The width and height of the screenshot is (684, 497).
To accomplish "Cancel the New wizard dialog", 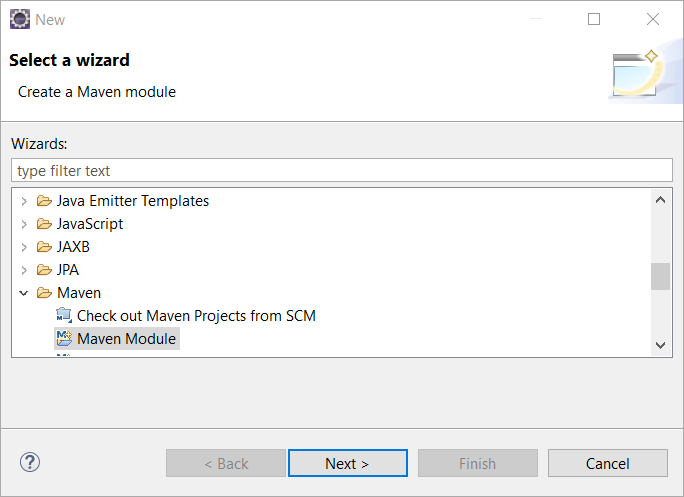I will pyautogui.click(x=607, y=463).
